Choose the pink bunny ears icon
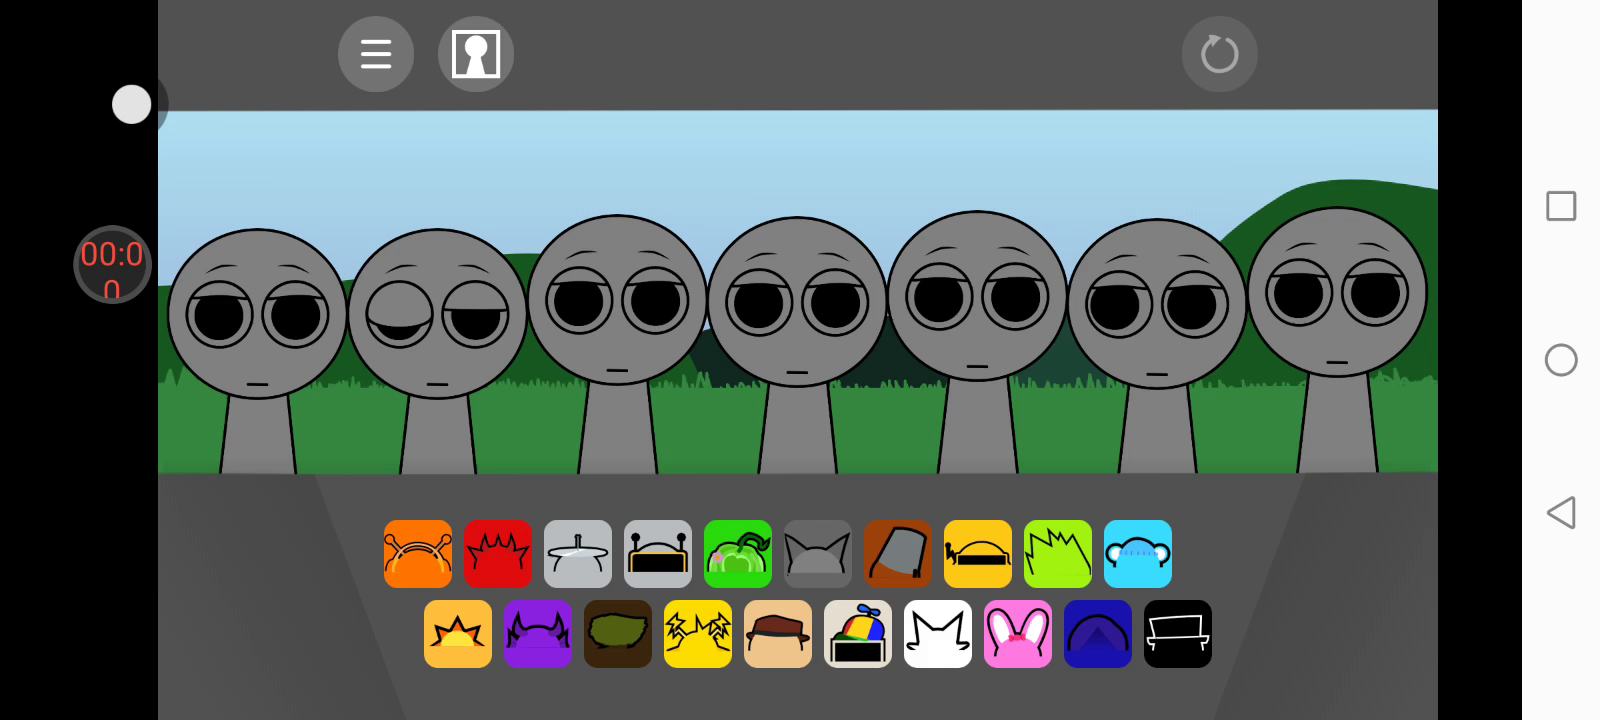 (1018, 634)
